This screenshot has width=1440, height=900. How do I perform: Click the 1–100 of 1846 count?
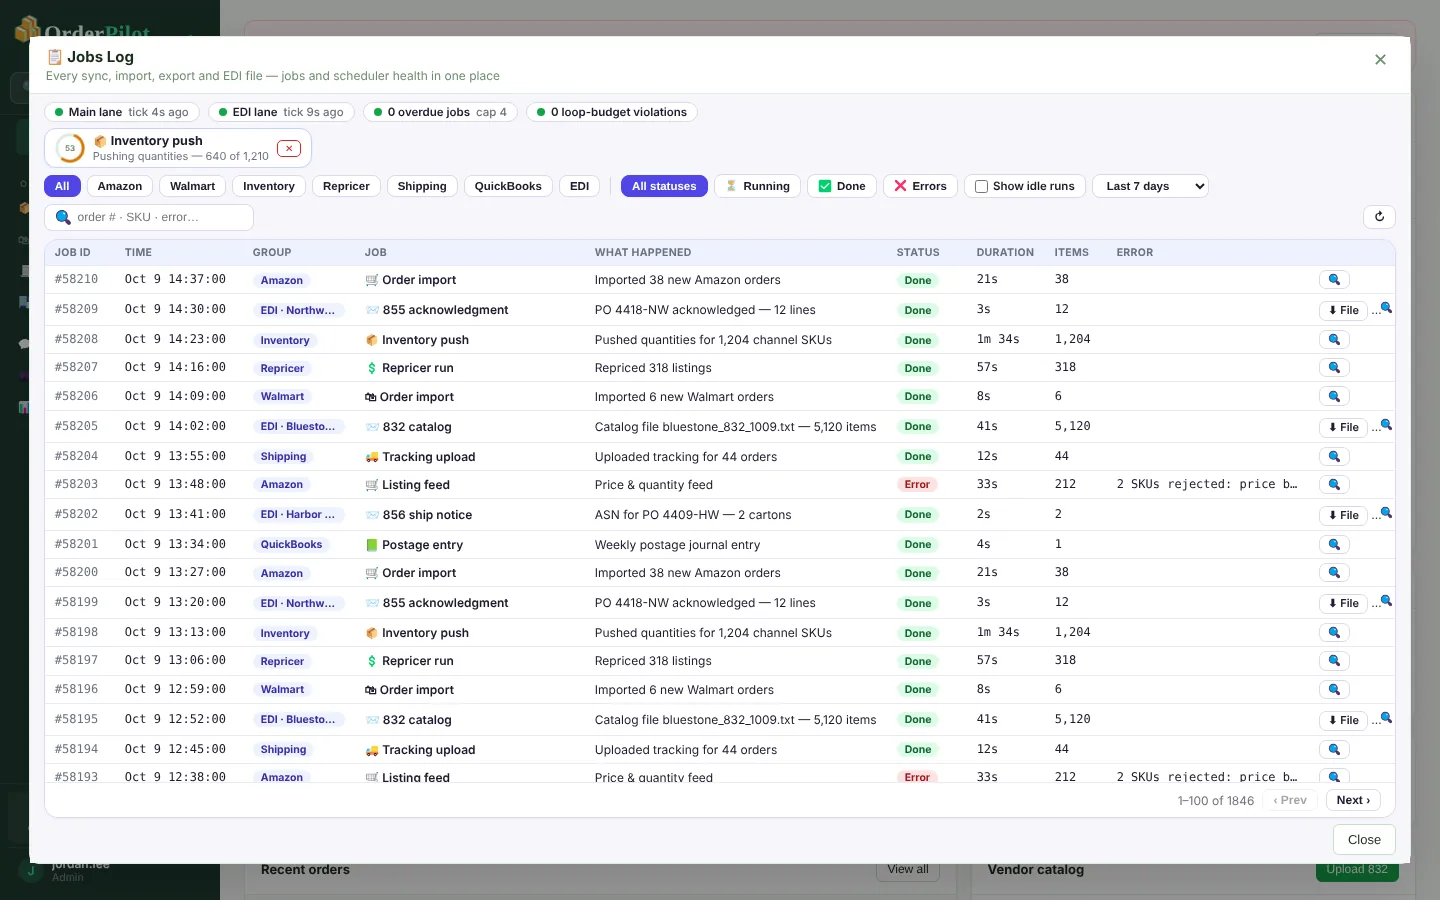pos(1215,801)
